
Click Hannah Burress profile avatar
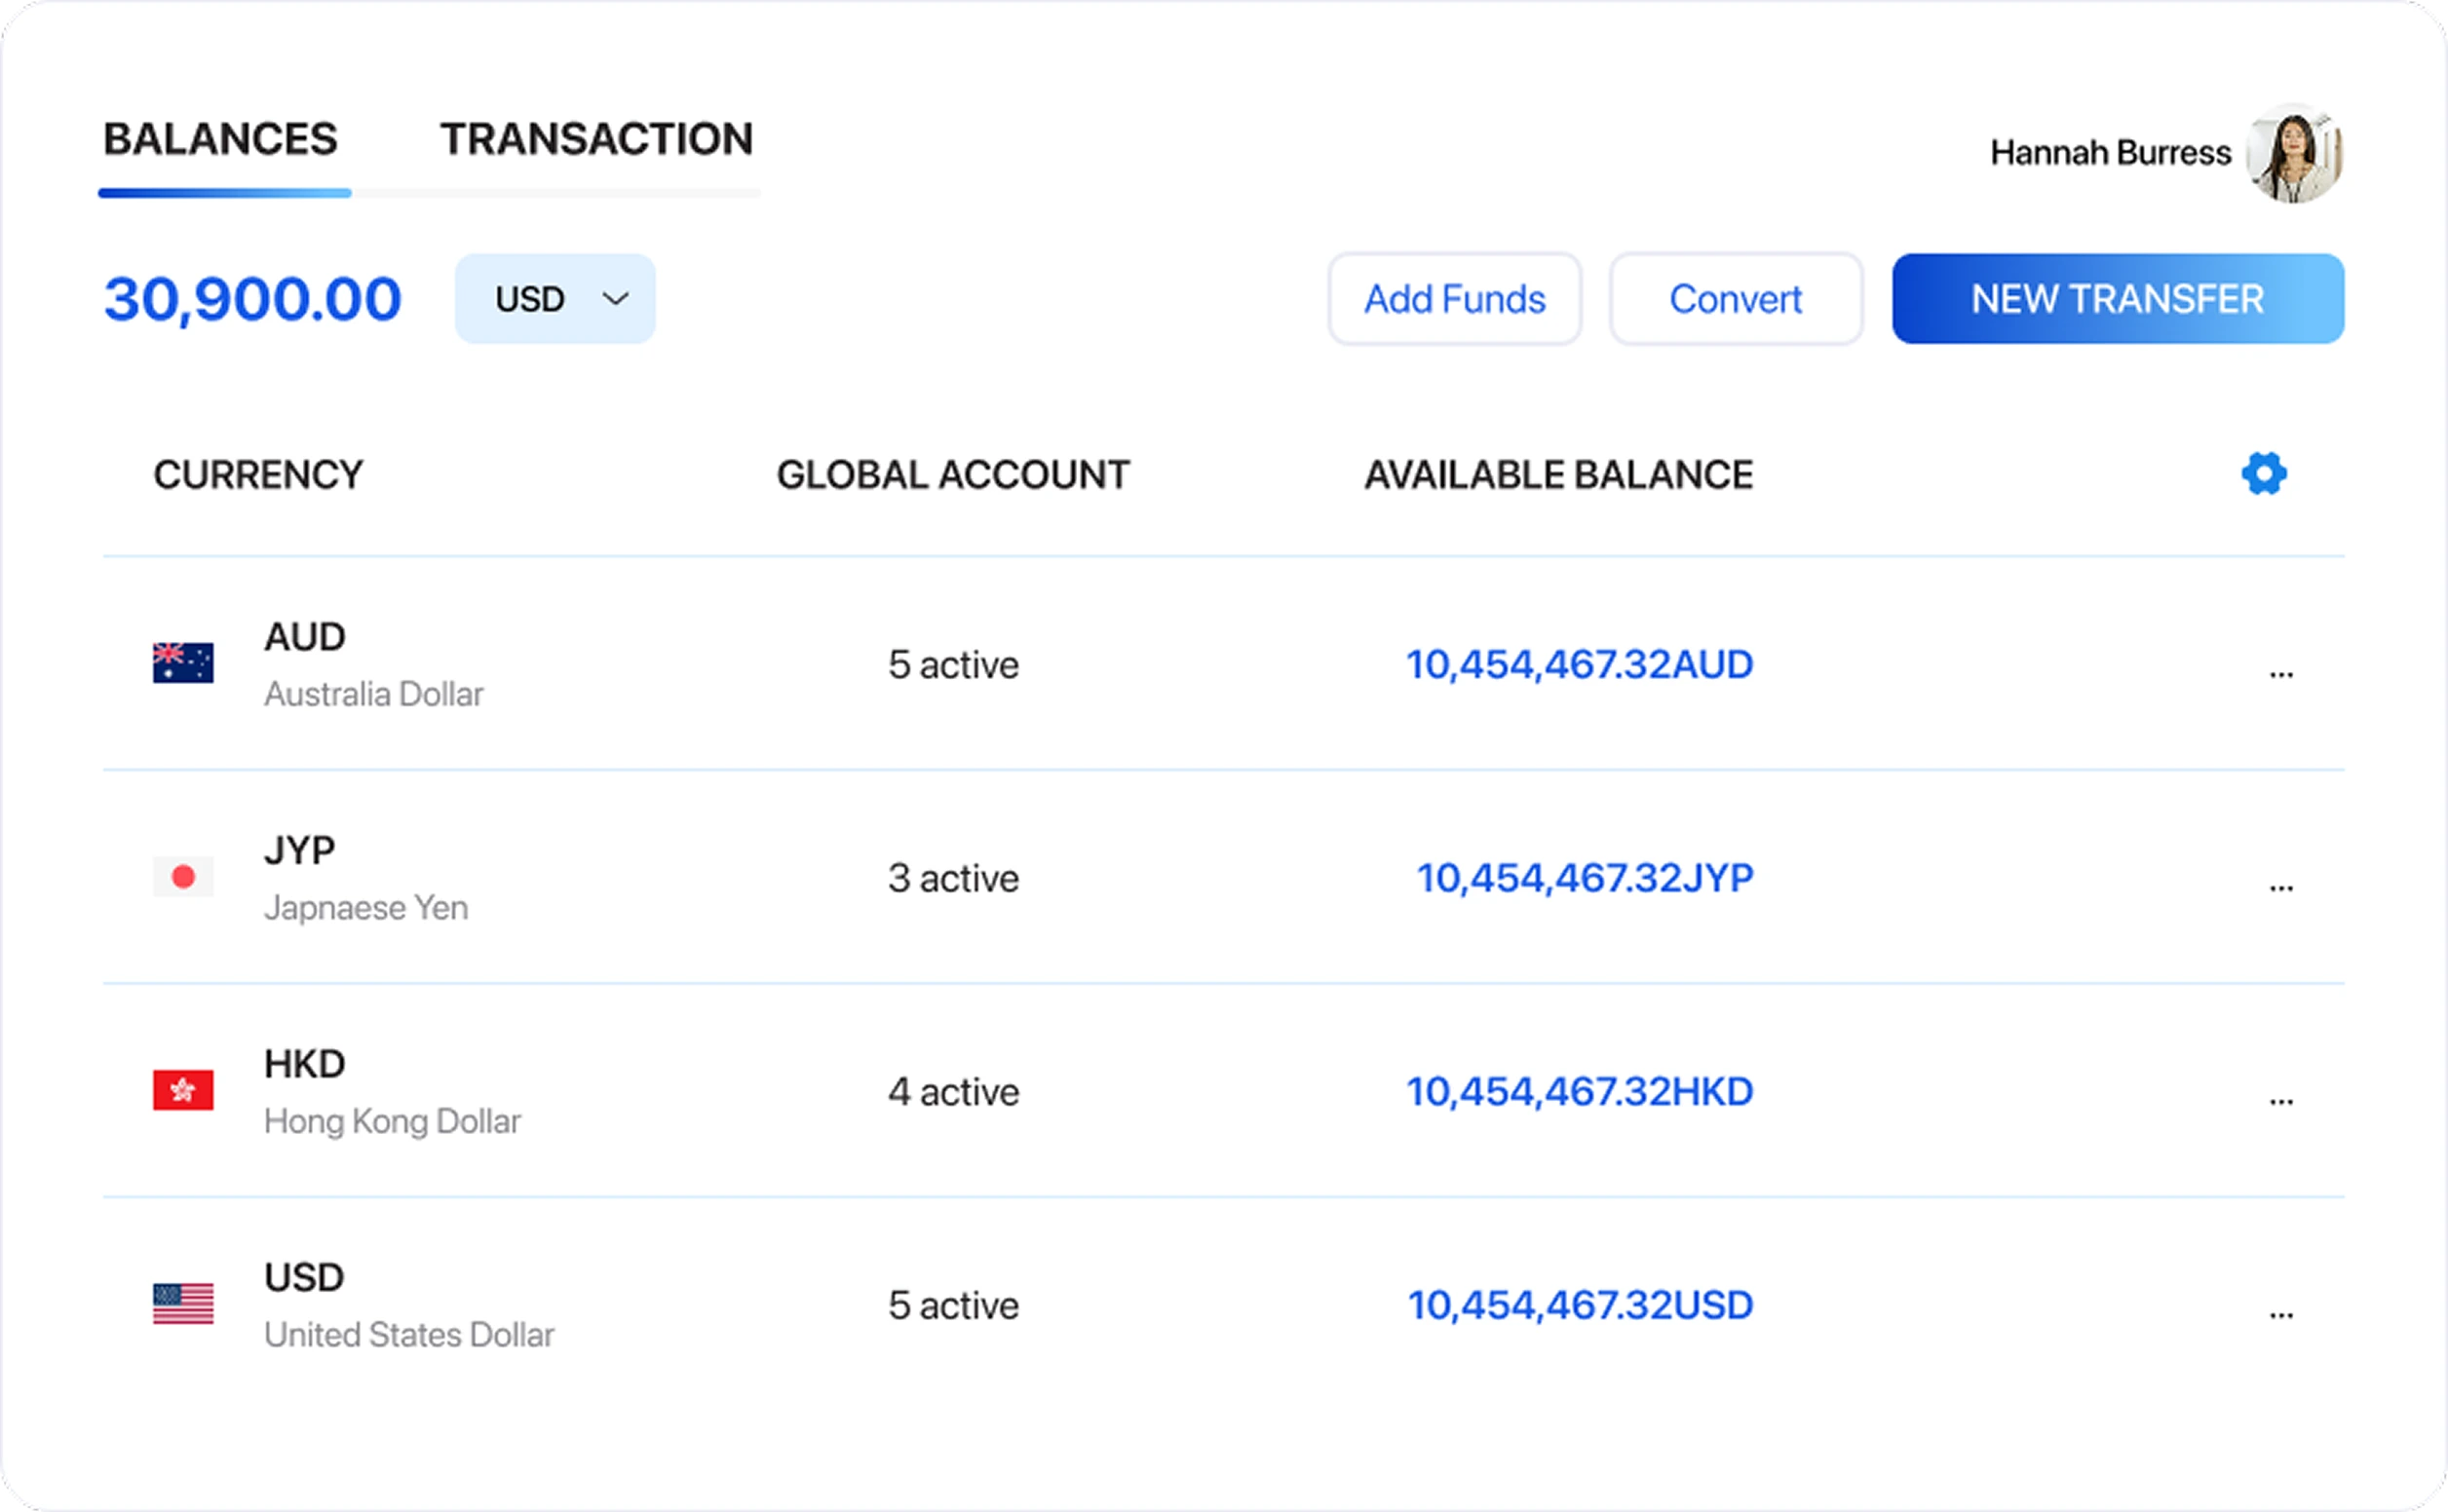click(x=2293, y=154)
